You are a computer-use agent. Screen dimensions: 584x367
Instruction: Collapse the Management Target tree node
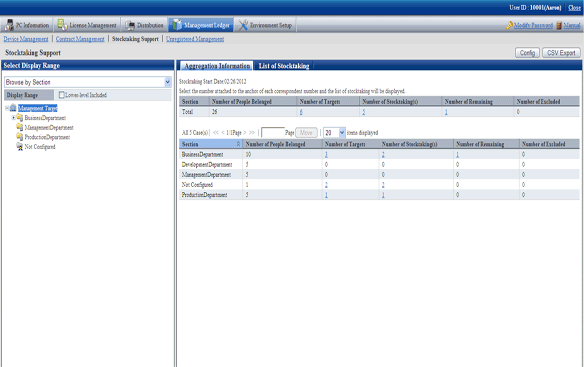(x=7, y=108)
